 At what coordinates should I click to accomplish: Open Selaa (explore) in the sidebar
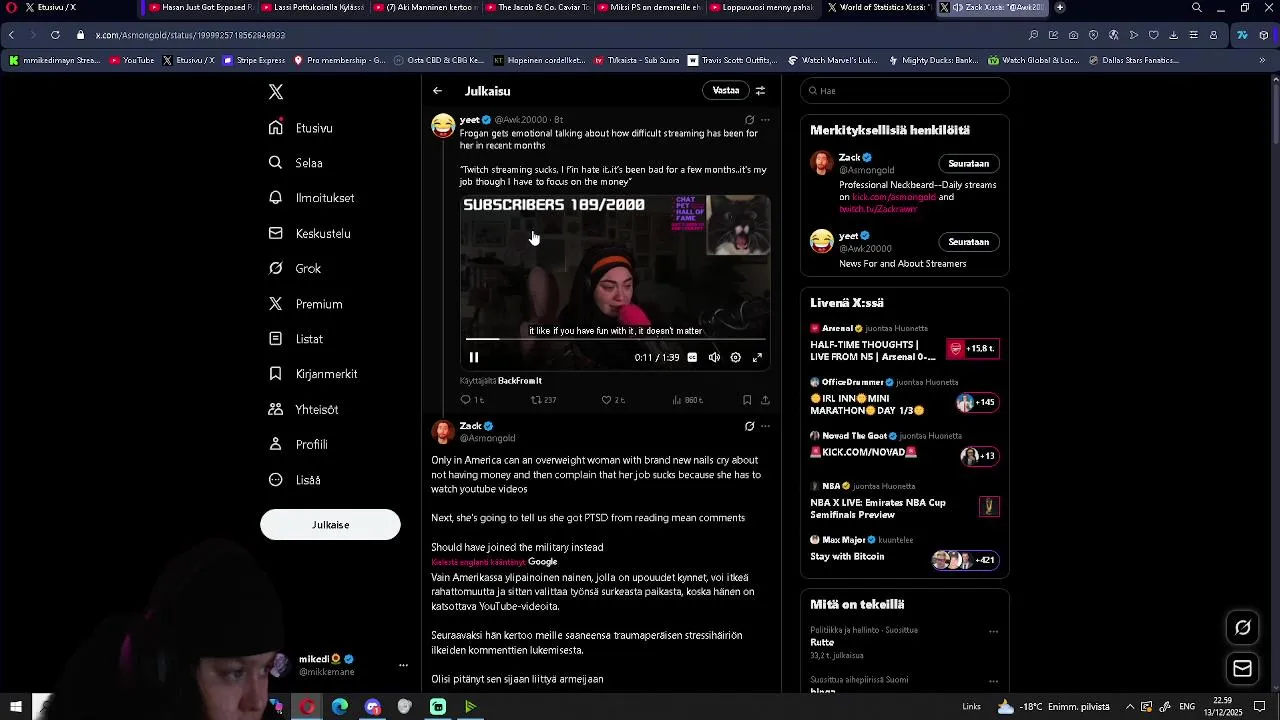click(296, 163)
